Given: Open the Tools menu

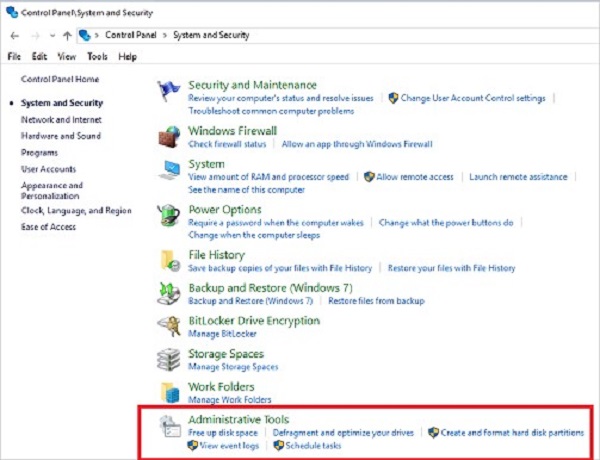Looking at the screenshot, I should (97, 57).
